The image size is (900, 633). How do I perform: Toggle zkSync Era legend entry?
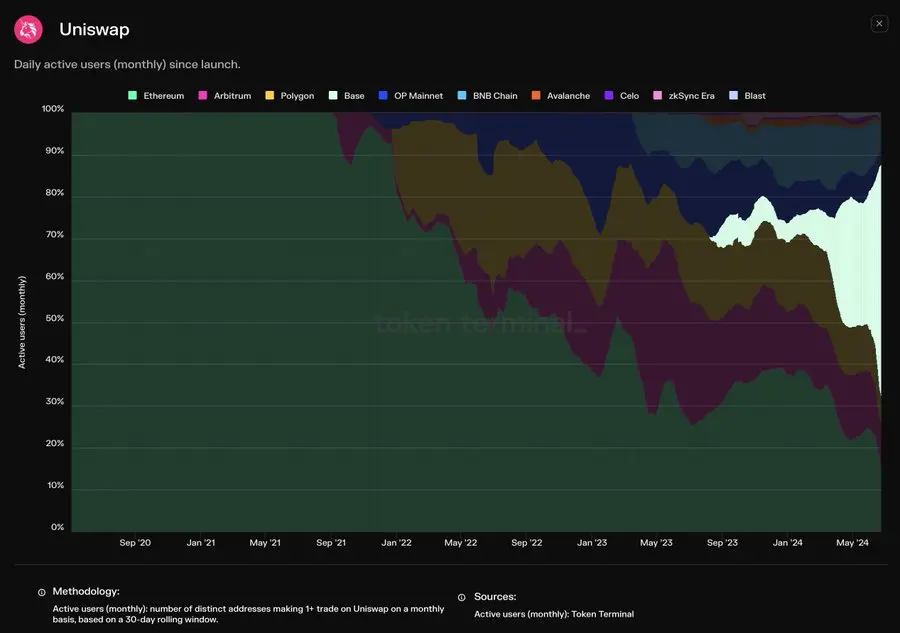pyautogui.click(x=684, y=96)
